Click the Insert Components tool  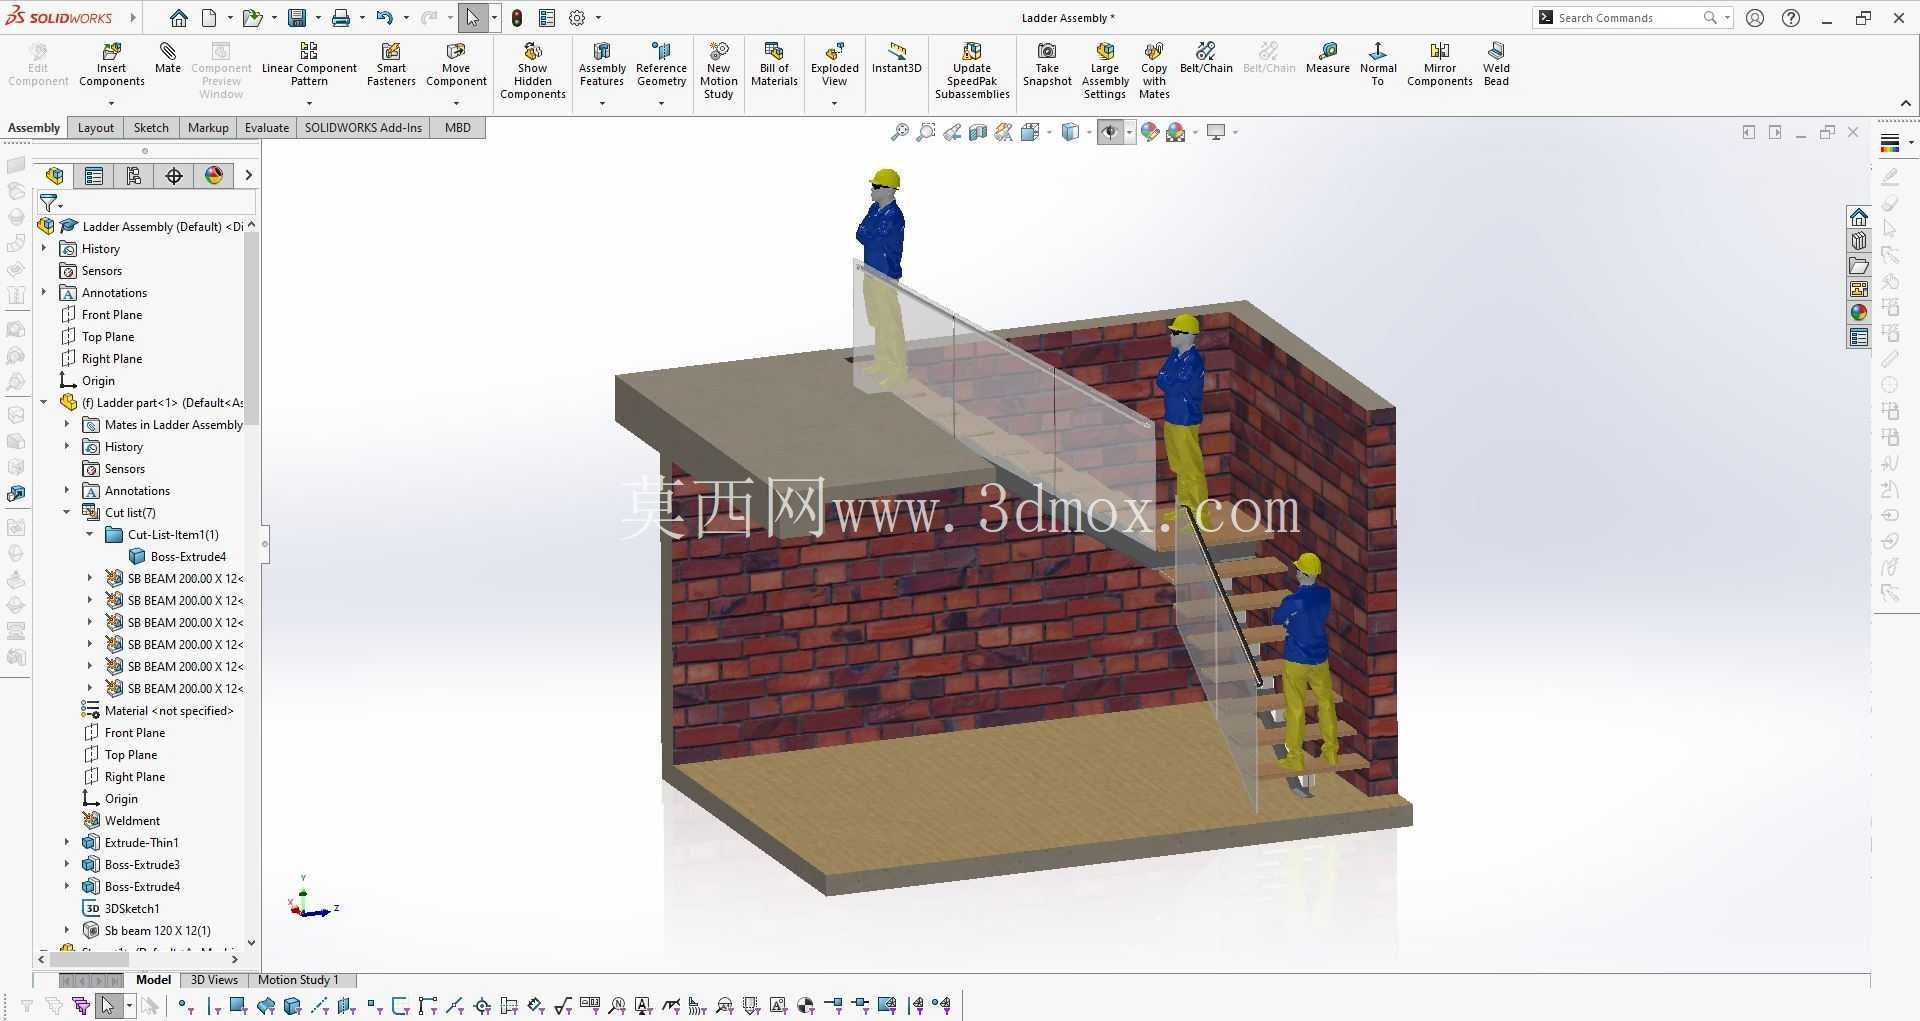click(111, 64)
